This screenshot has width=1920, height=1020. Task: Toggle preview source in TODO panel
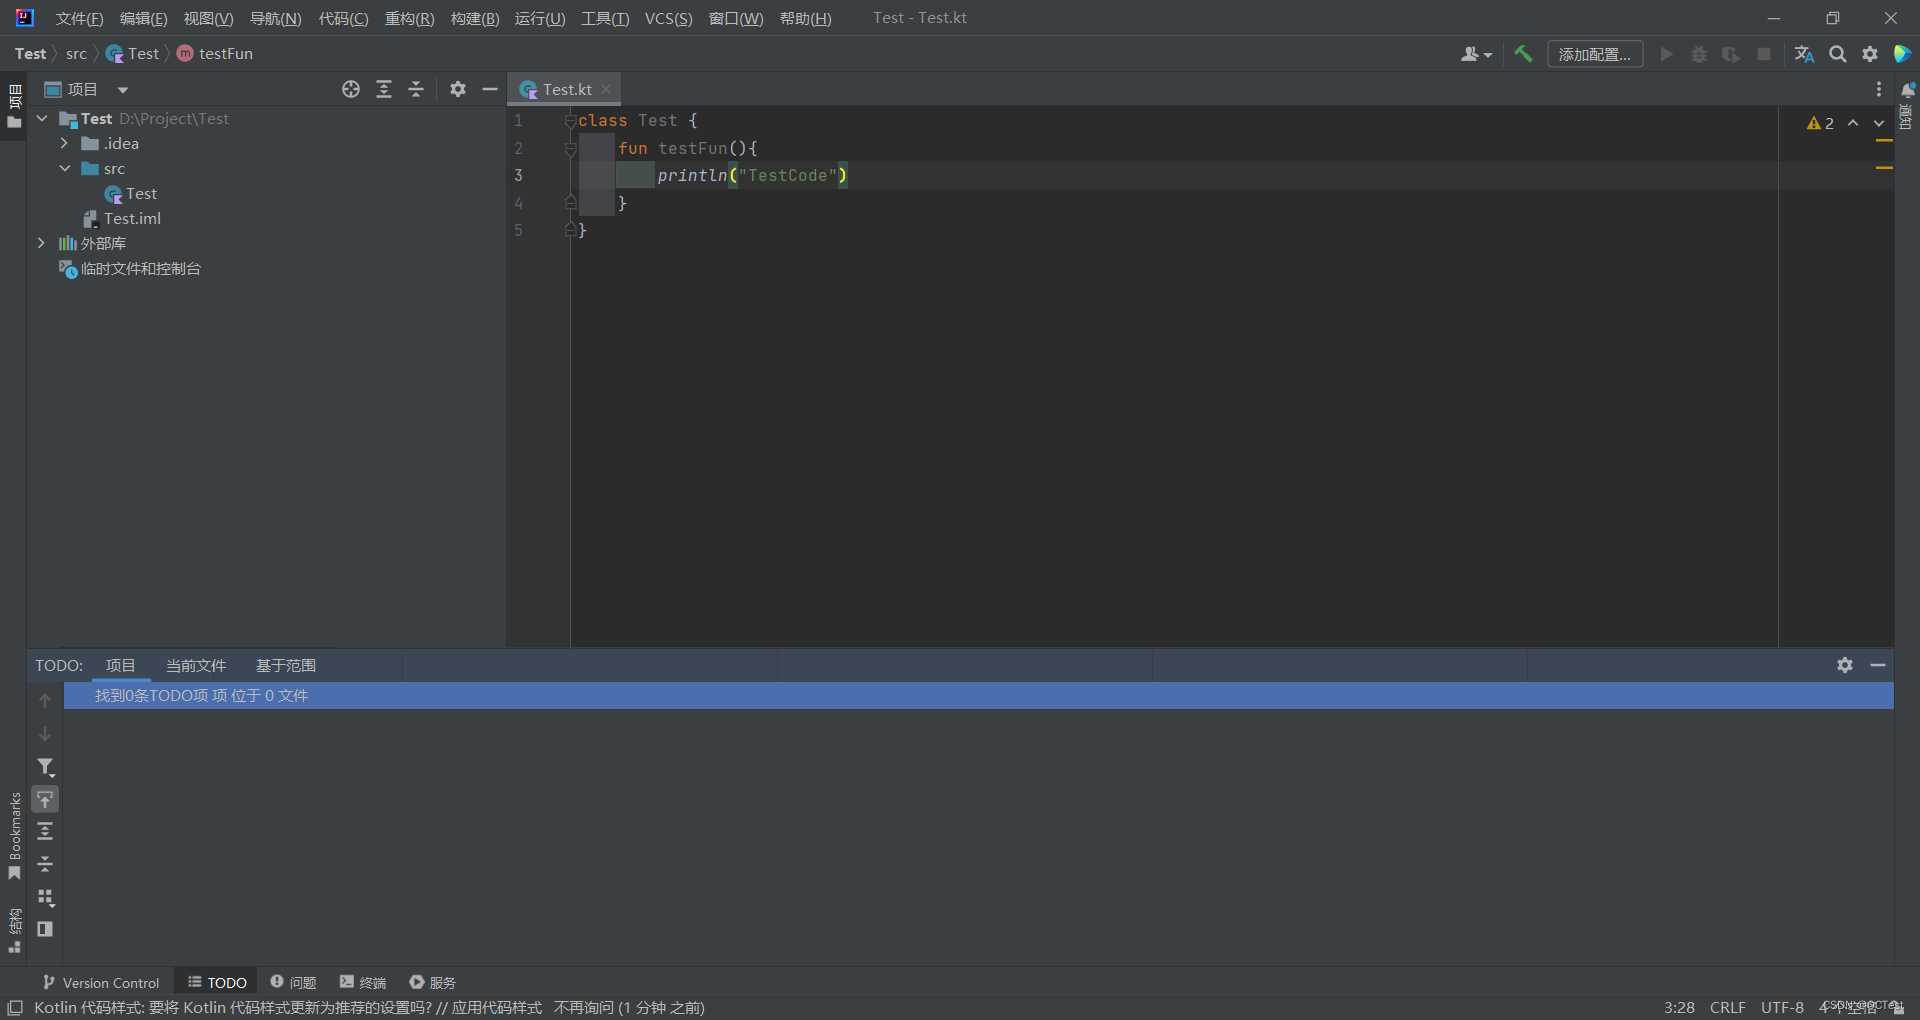tap(45, 929)
